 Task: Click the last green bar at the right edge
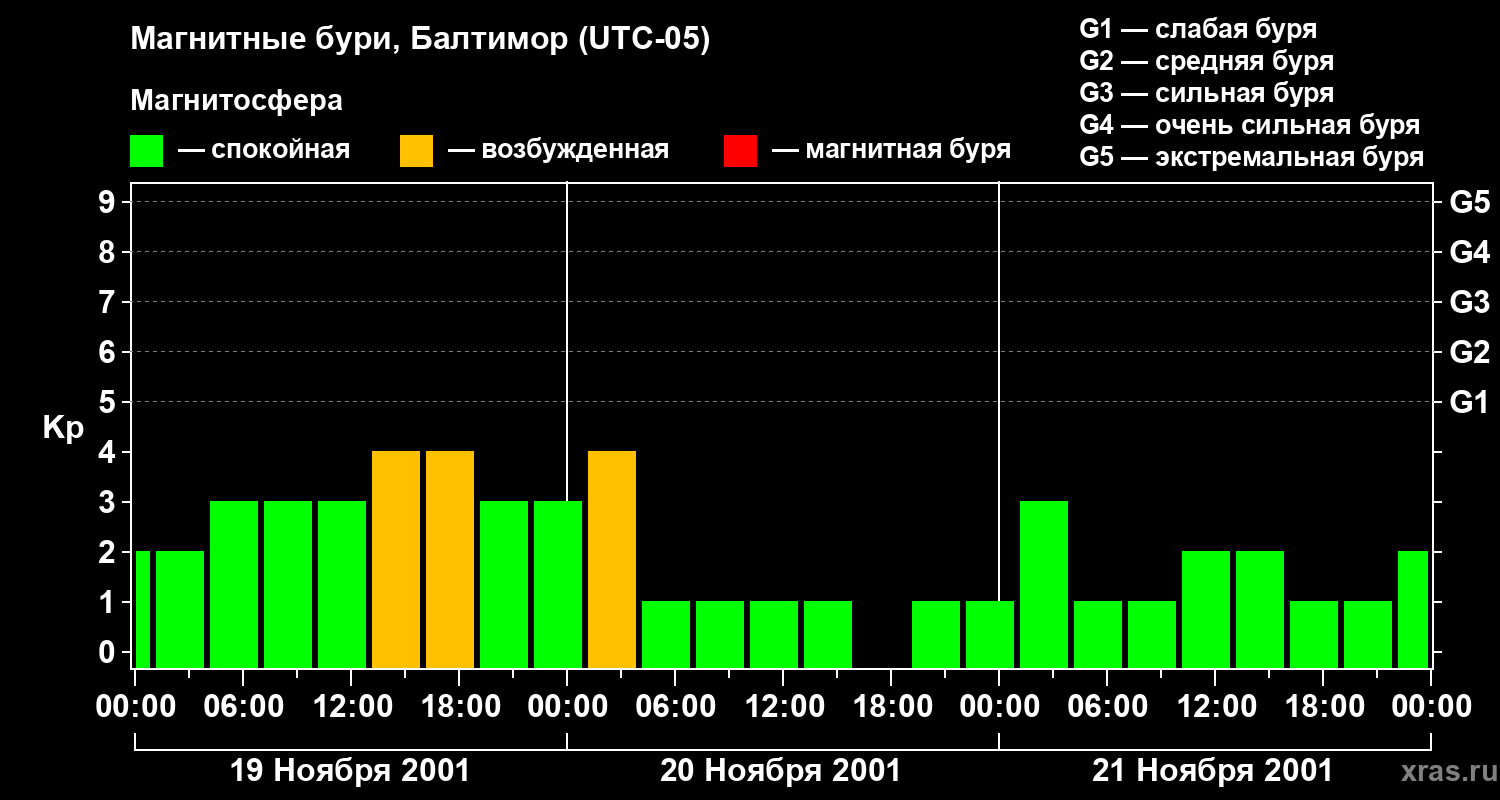1413,609
